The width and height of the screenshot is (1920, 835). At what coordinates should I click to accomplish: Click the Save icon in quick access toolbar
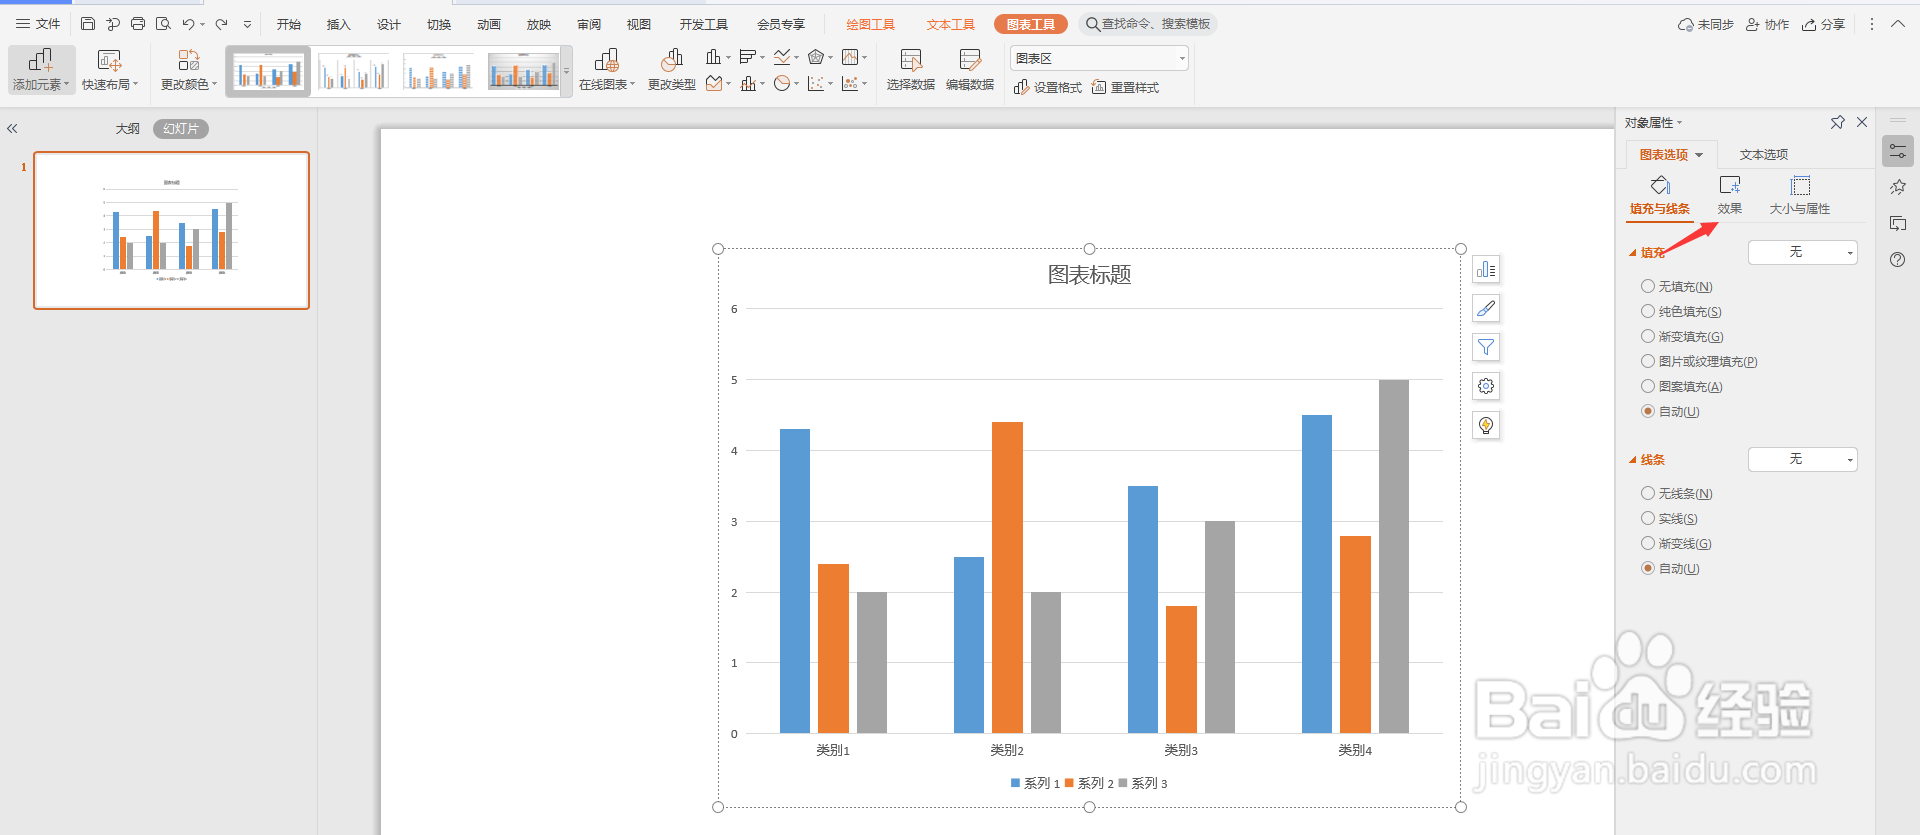[88, 24]
